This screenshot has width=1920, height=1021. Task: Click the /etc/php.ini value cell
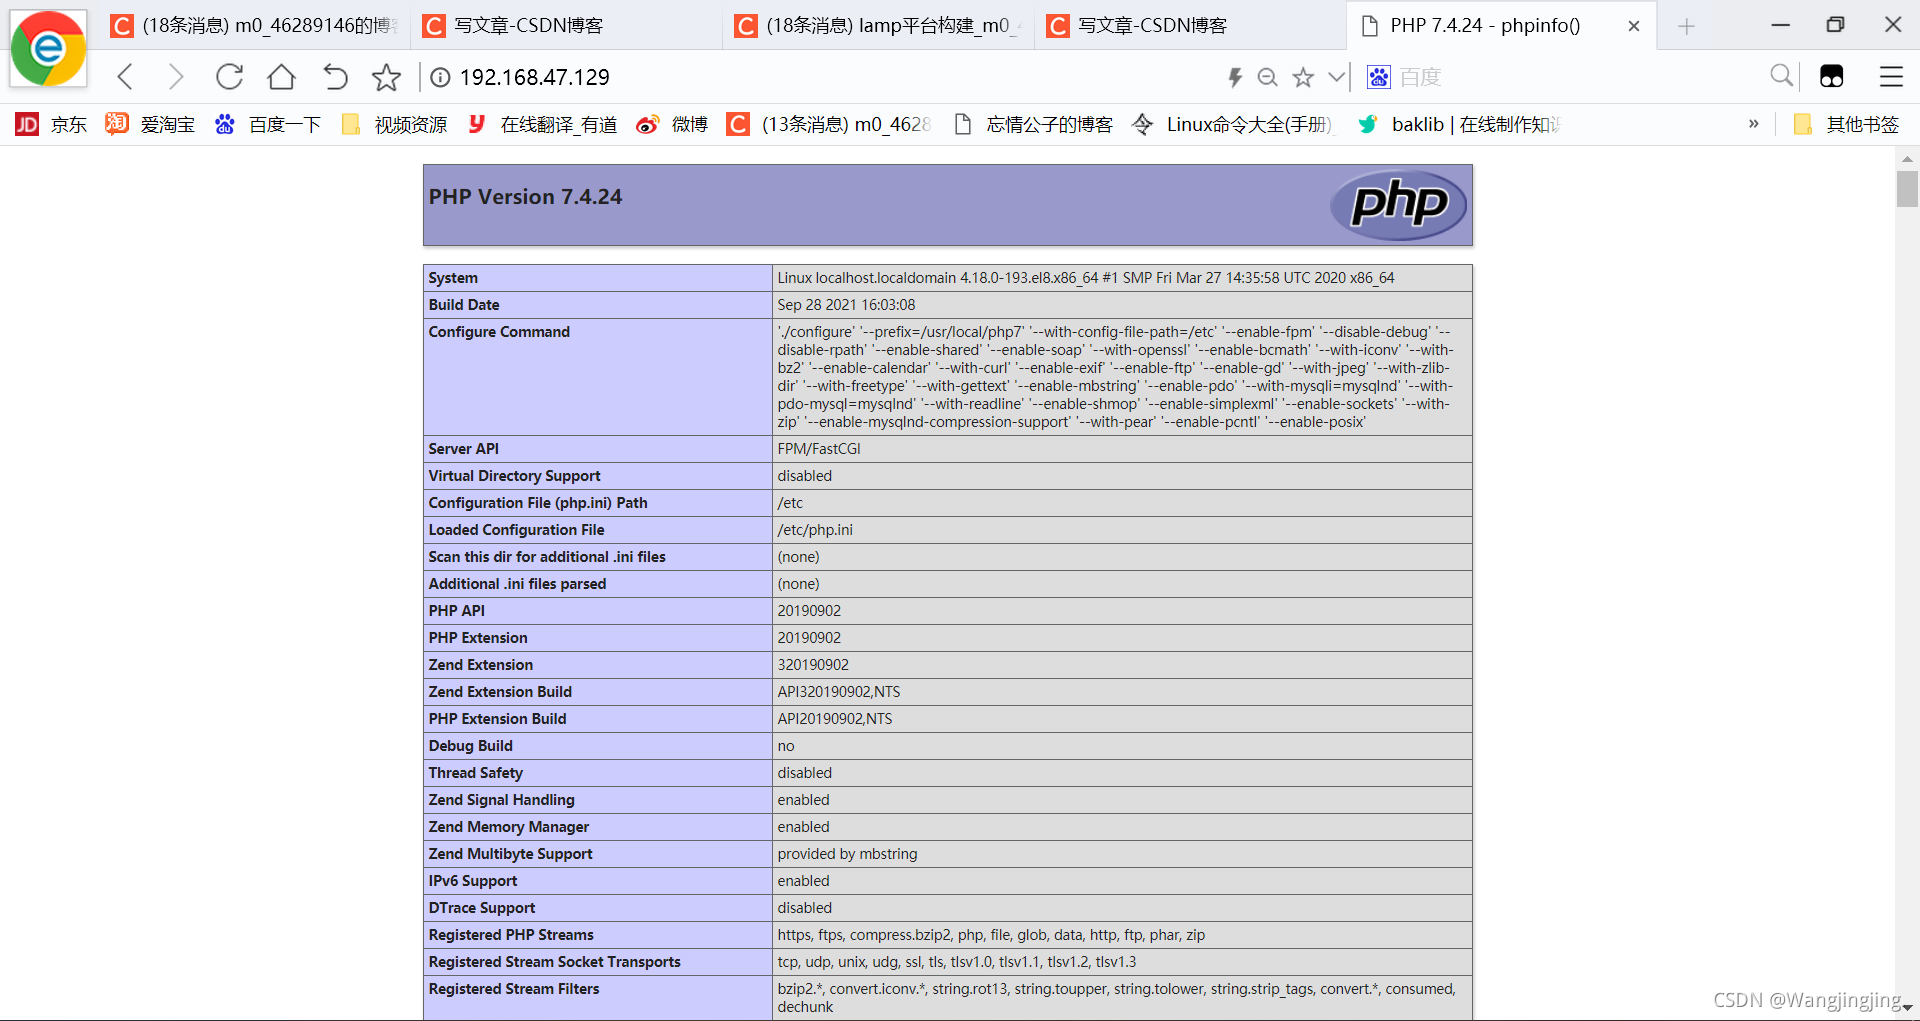click(1122, 530)
